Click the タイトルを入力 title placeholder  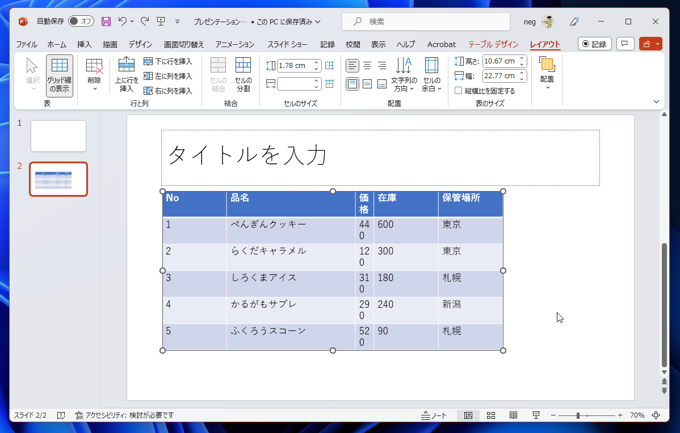[380, 157]
